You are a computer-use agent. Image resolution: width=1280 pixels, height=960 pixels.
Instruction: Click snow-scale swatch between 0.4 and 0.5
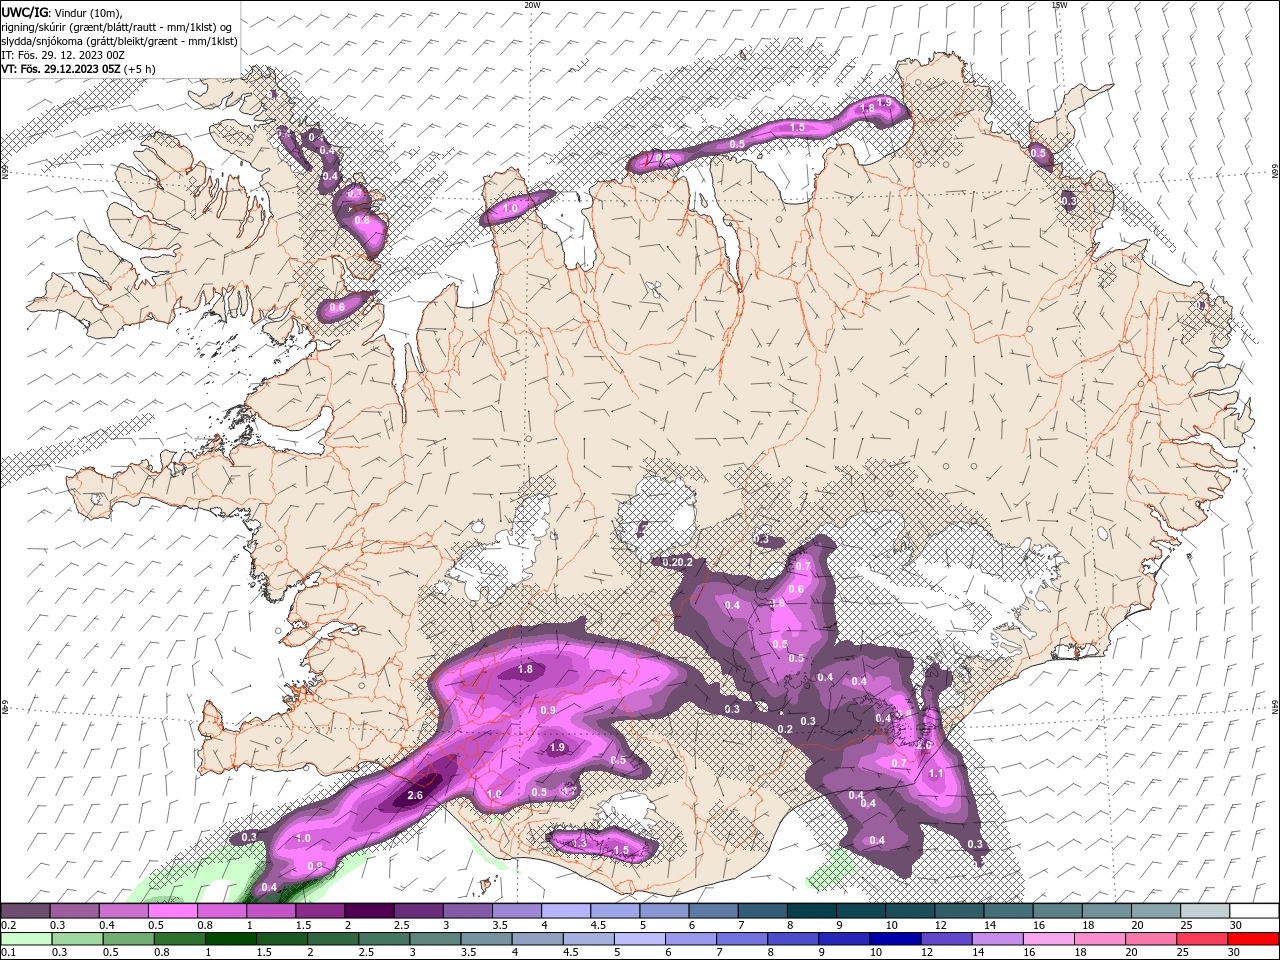(123, 911)
